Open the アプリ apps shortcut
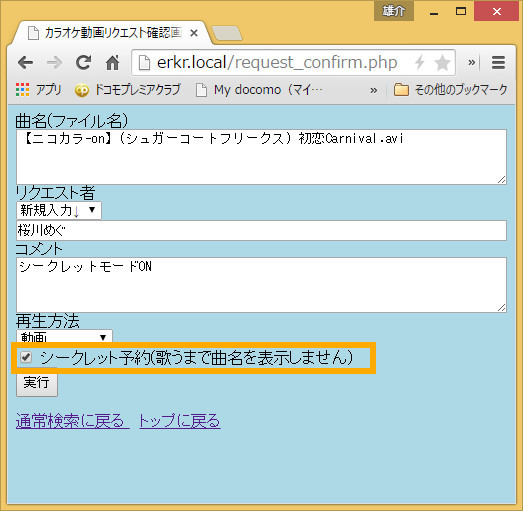 [39, 90]
